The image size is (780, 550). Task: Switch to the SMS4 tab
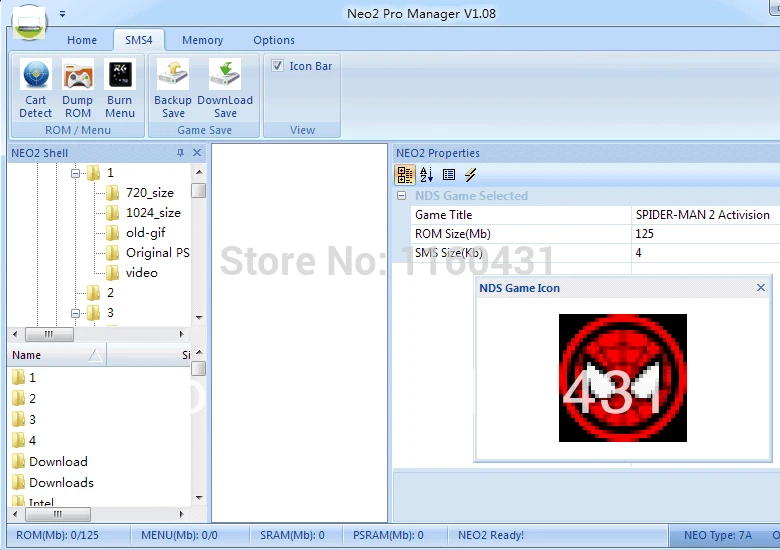point(139,40)
